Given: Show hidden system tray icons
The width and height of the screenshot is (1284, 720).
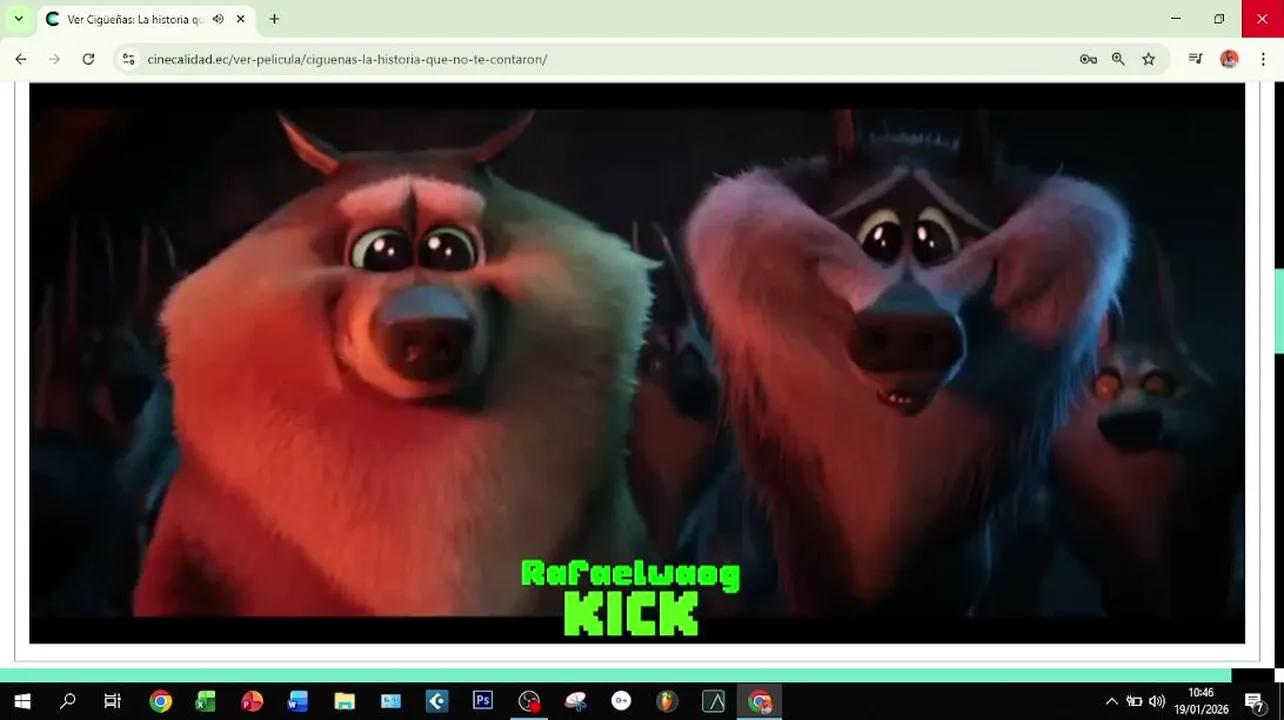Looking at the screenshot, I should point(1111,701).
